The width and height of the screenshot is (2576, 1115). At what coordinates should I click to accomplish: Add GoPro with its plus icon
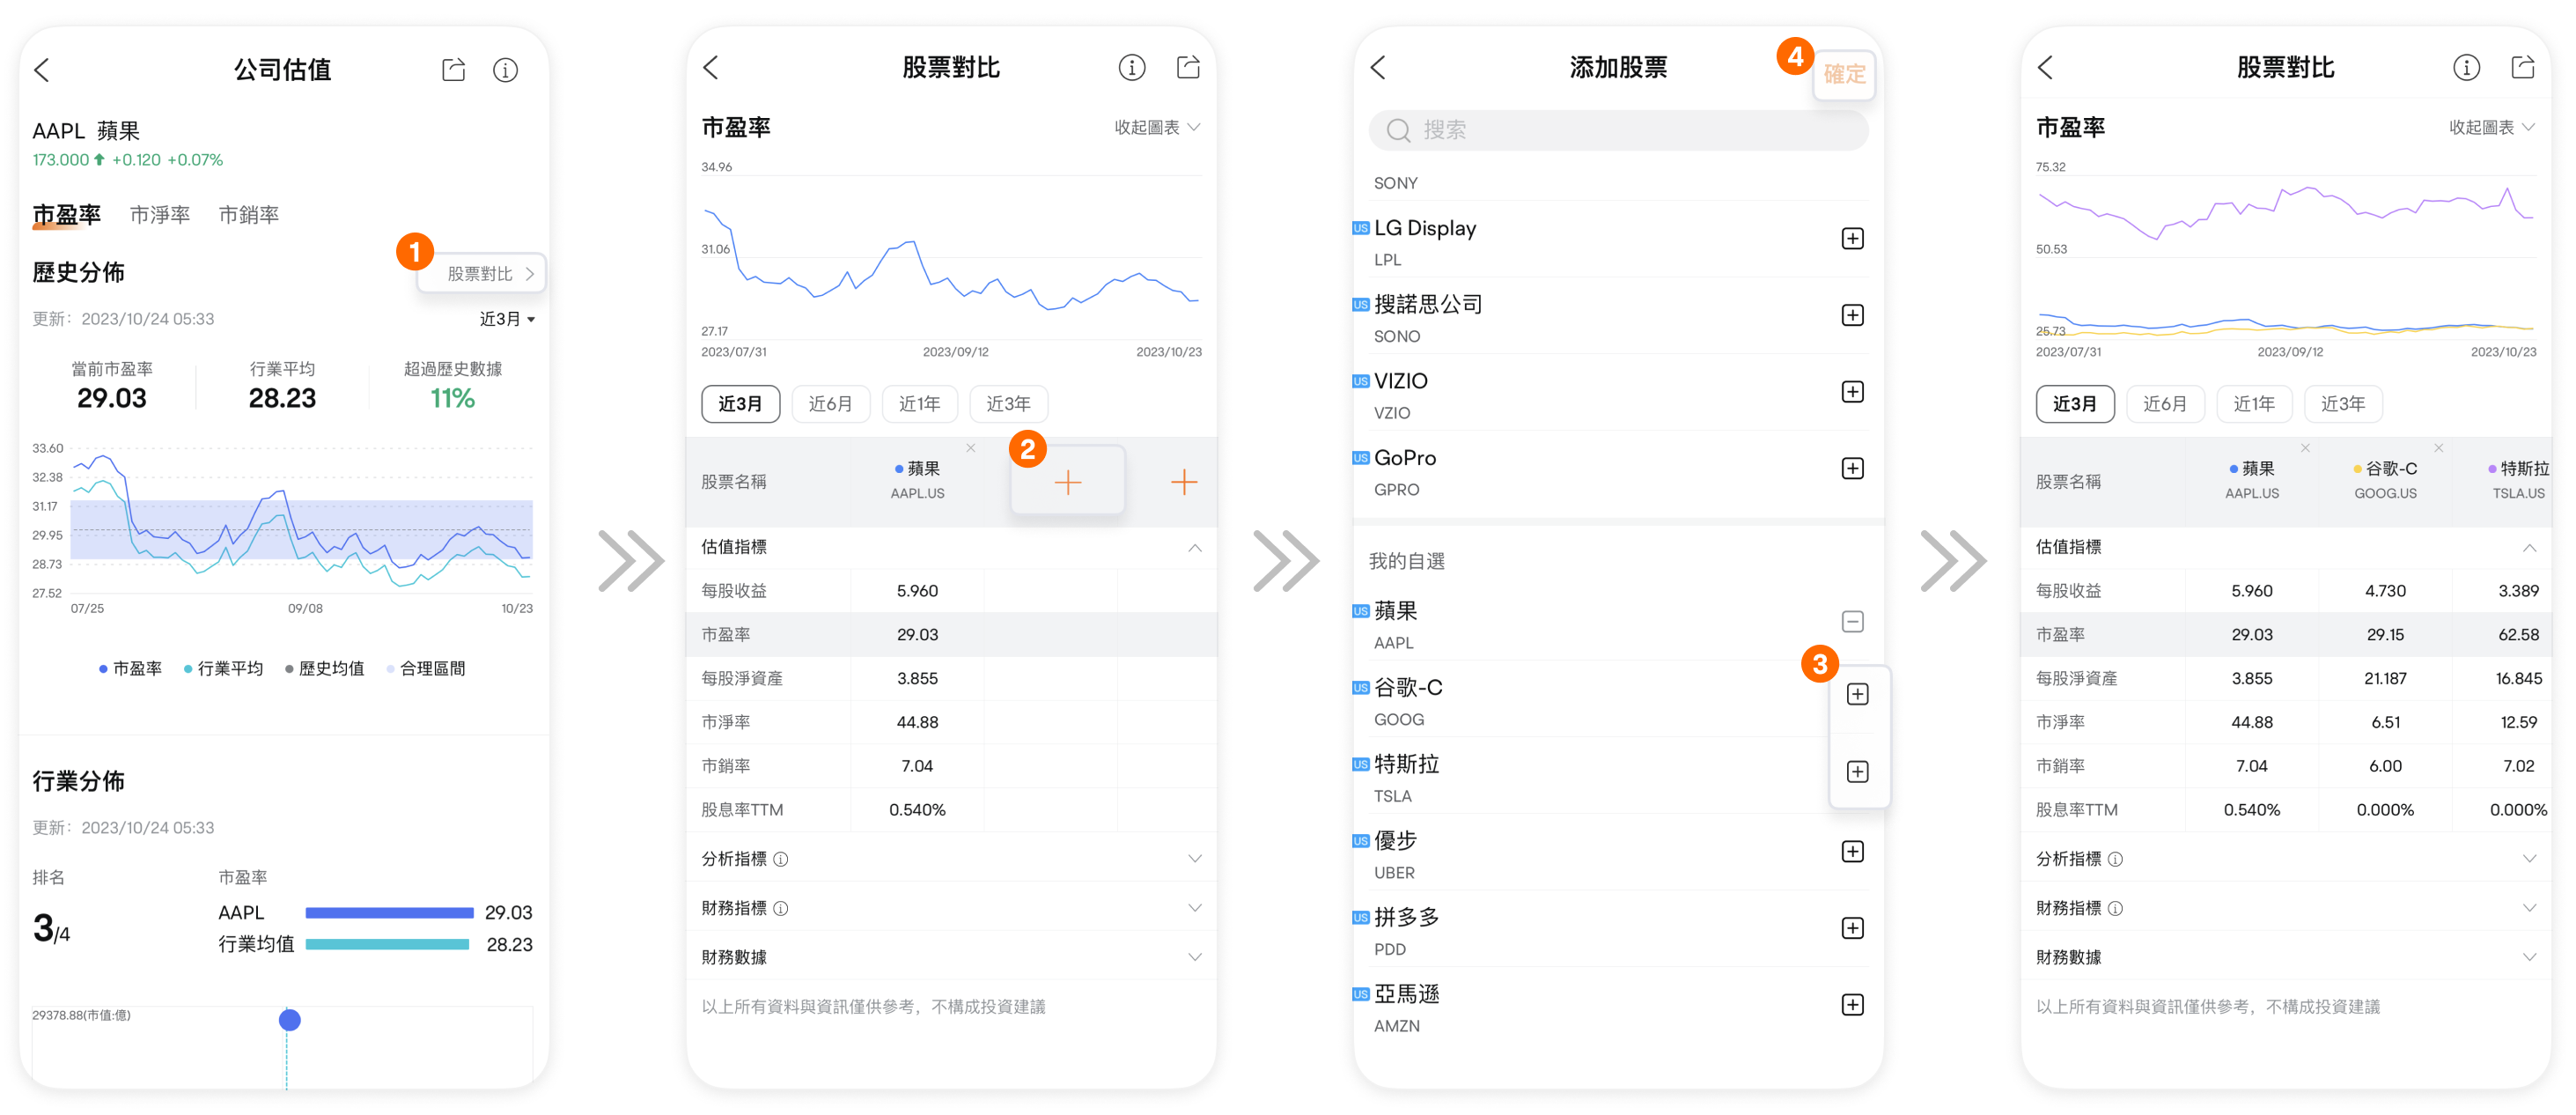[x=1852, y=469]
